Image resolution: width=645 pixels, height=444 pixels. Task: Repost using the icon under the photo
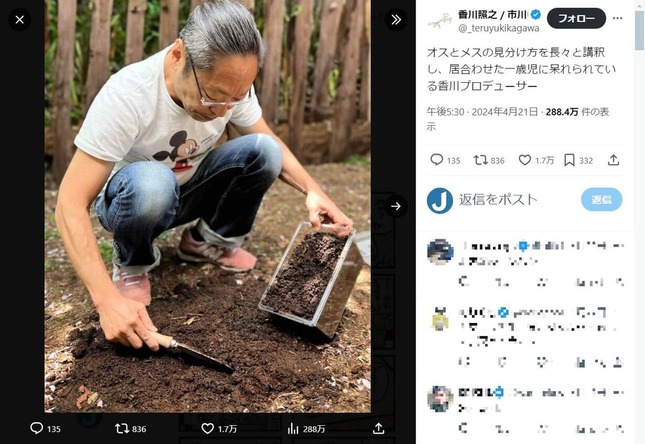tap(122, 428)
